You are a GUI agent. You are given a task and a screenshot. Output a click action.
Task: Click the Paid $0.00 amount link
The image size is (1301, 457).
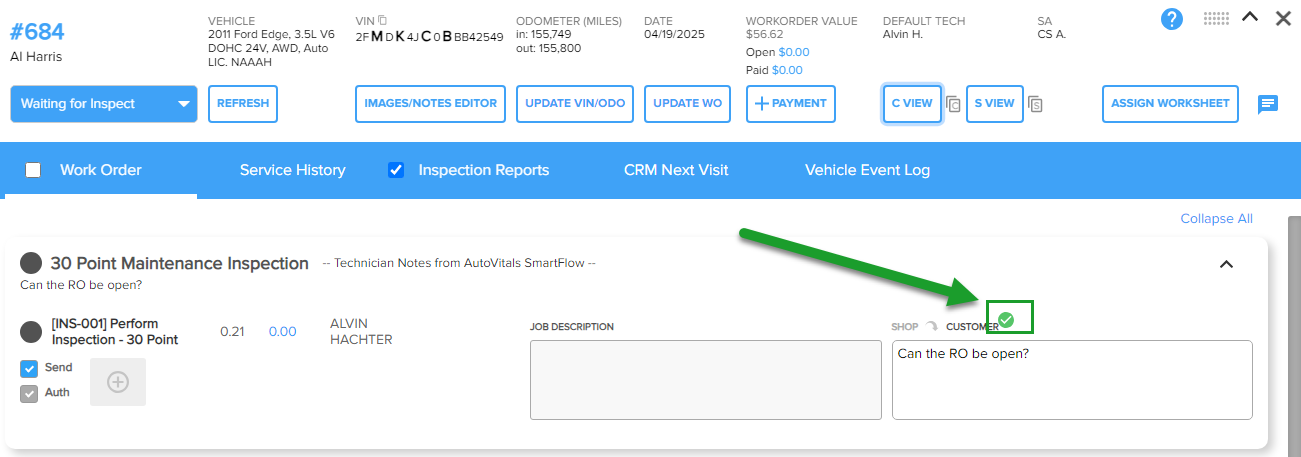point(787,70)
